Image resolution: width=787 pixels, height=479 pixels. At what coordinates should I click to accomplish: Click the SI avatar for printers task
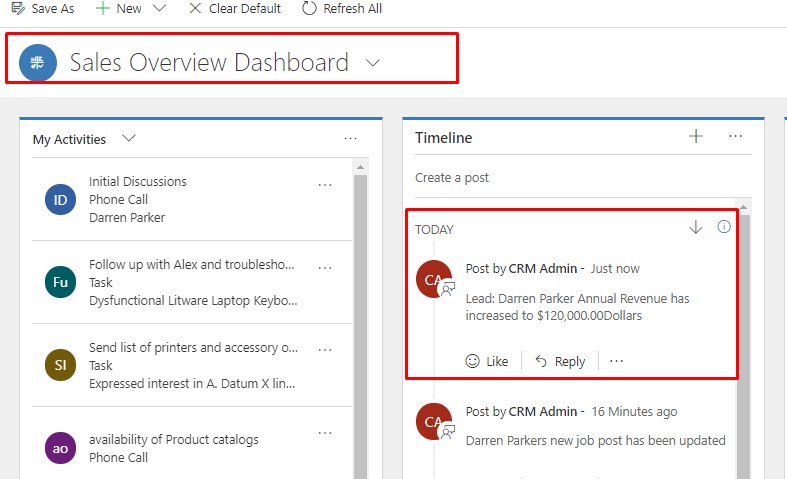pos(60,365)
